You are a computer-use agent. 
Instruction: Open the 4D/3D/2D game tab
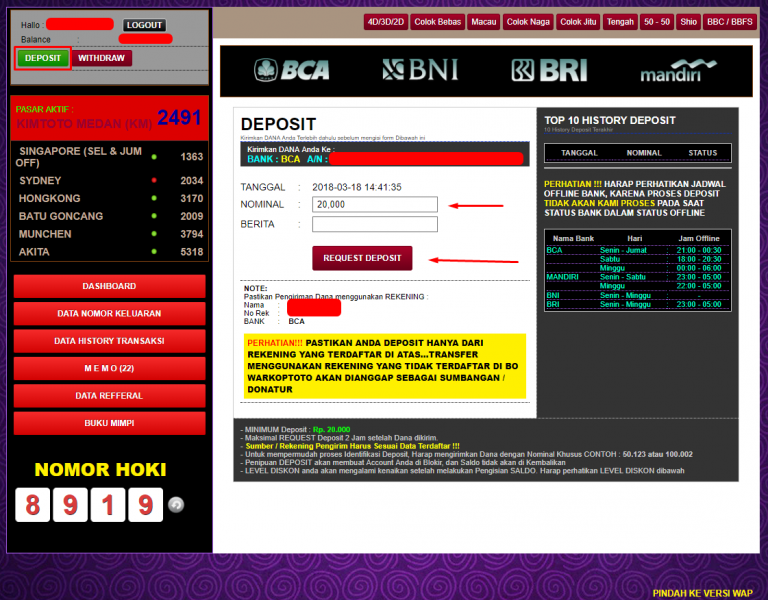(386, 22)
